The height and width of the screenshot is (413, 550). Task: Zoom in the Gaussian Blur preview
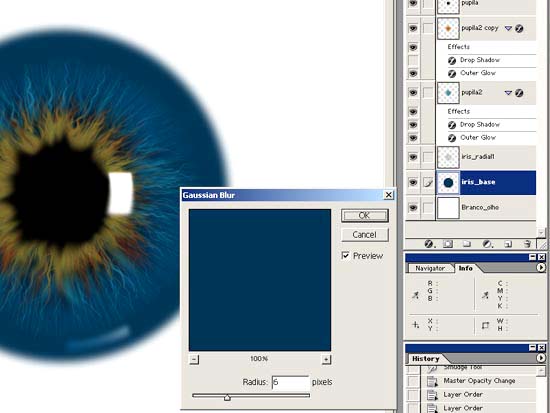point(326,359)
